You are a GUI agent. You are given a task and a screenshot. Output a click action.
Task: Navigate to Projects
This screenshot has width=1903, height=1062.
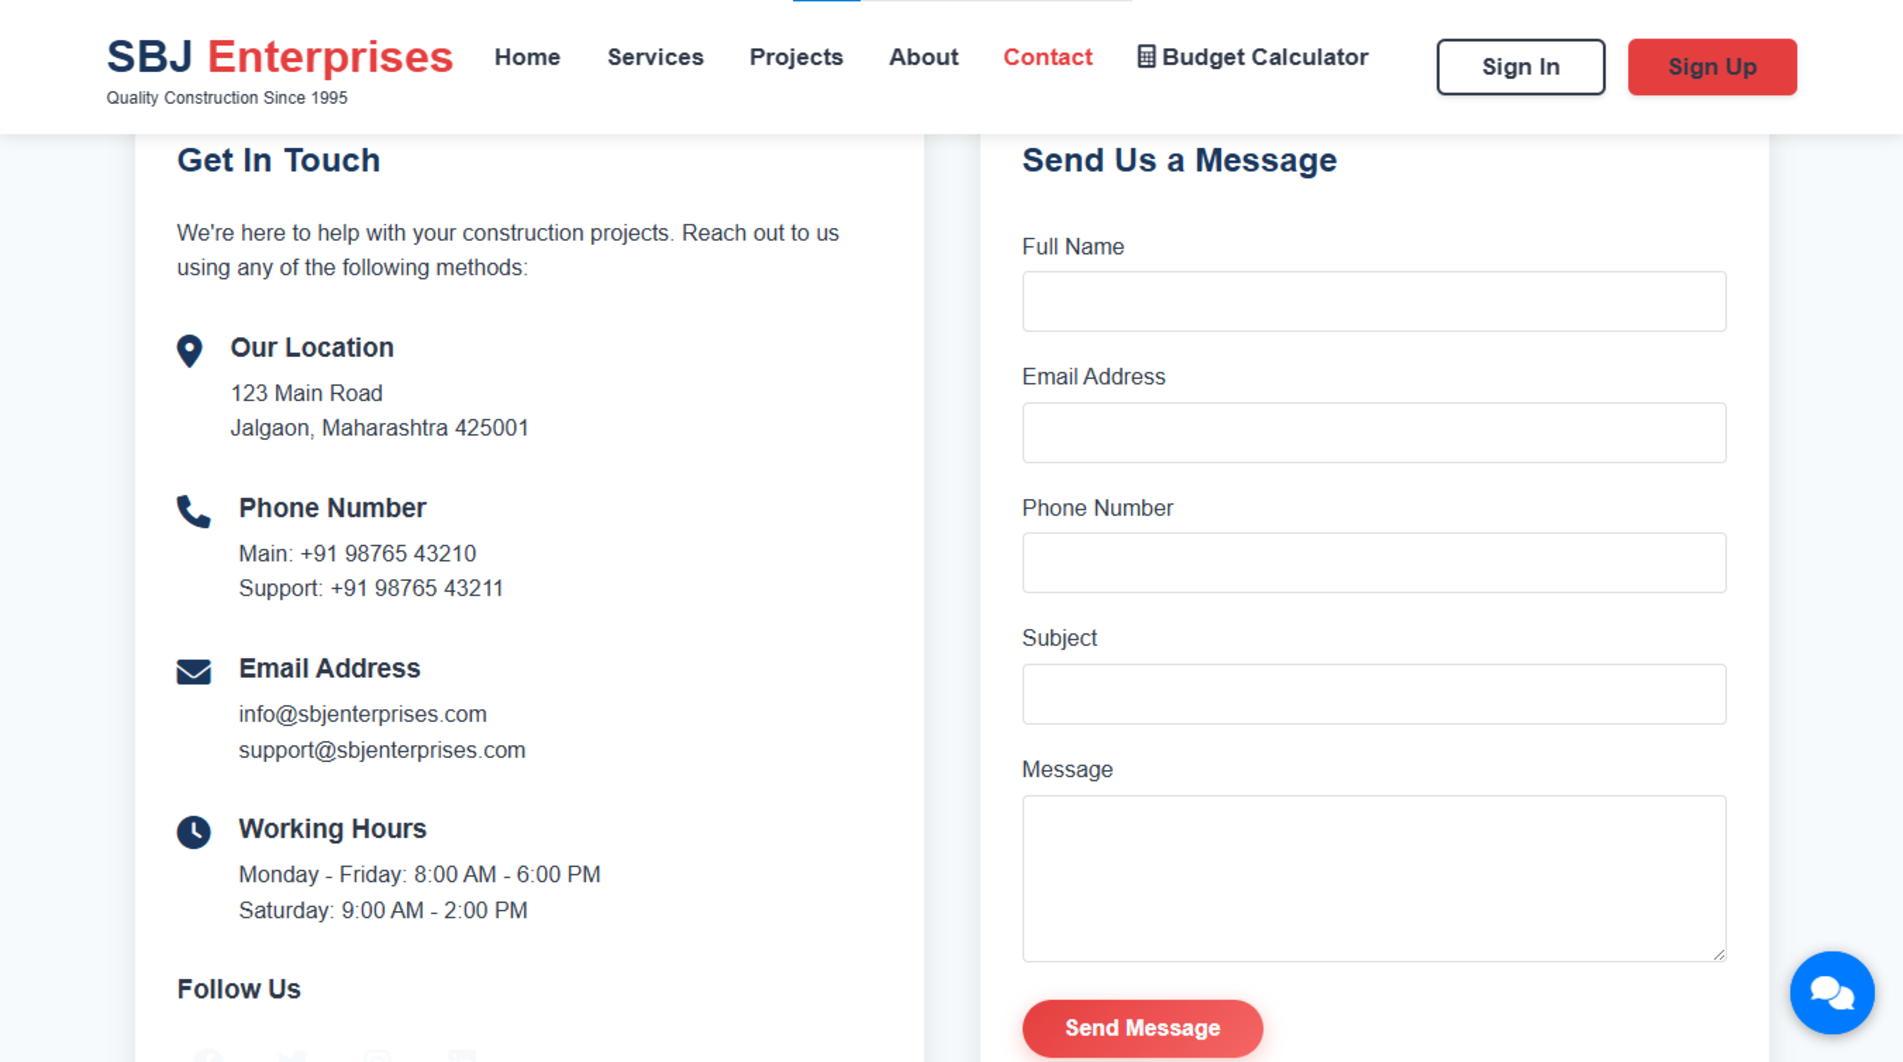coord(796,57)
